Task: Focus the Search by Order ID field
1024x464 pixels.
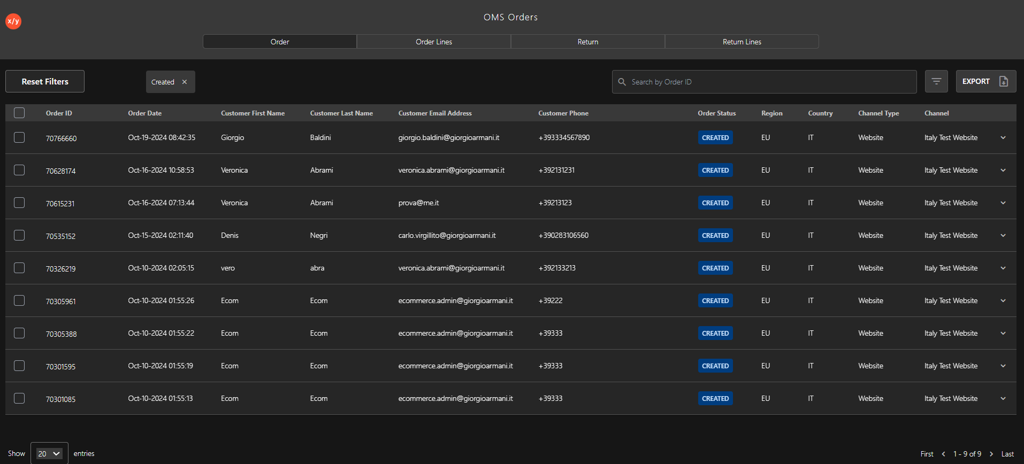Action: [764, 82]
